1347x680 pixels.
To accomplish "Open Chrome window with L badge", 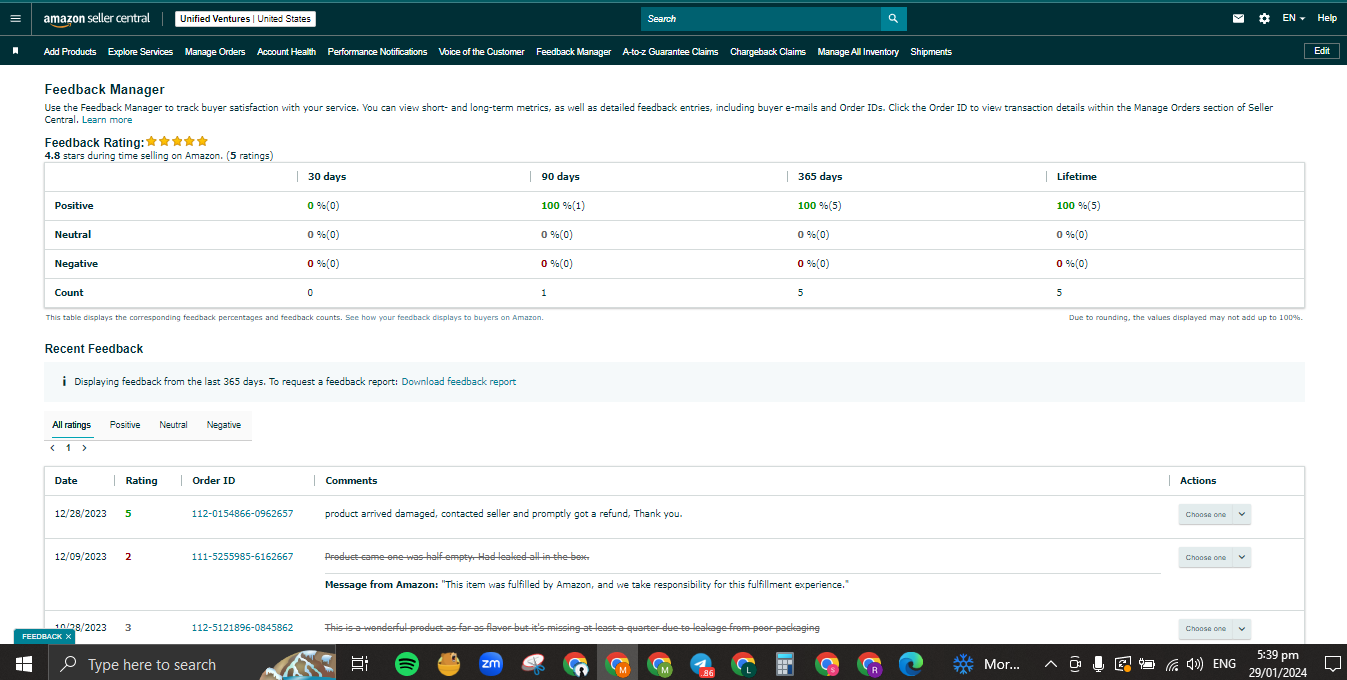I will pyautogui.click(x=743, y=663).
